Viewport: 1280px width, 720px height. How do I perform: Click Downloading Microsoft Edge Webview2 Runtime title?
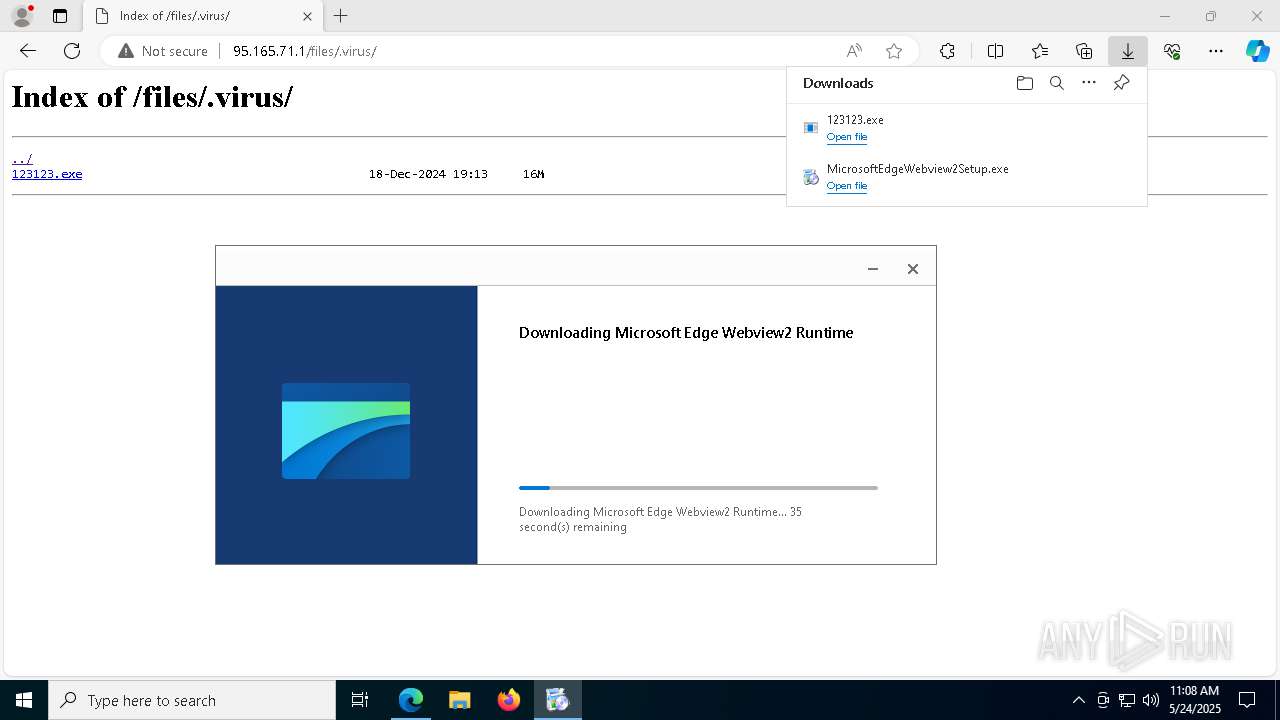tap(686, 333)
